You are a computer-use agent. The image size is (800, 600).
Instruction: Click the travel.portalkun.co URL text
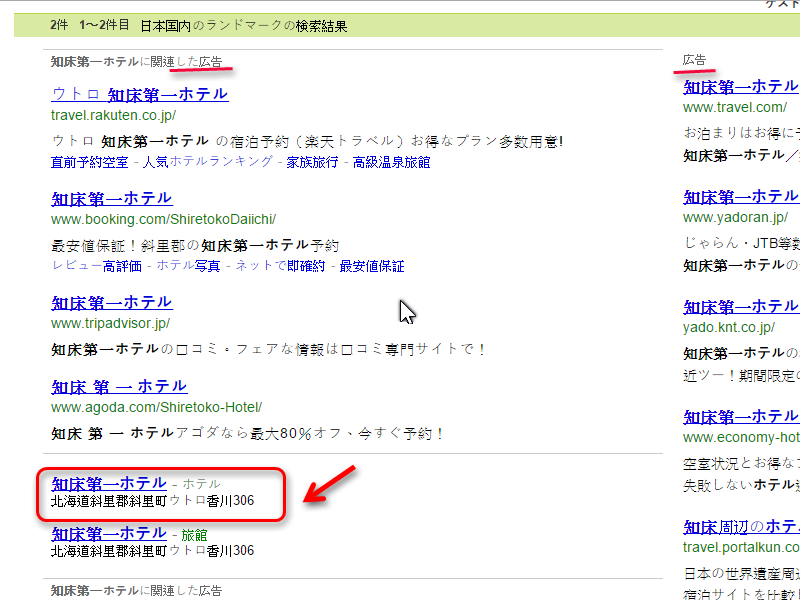pyautogui.click(x=741, y=547)
